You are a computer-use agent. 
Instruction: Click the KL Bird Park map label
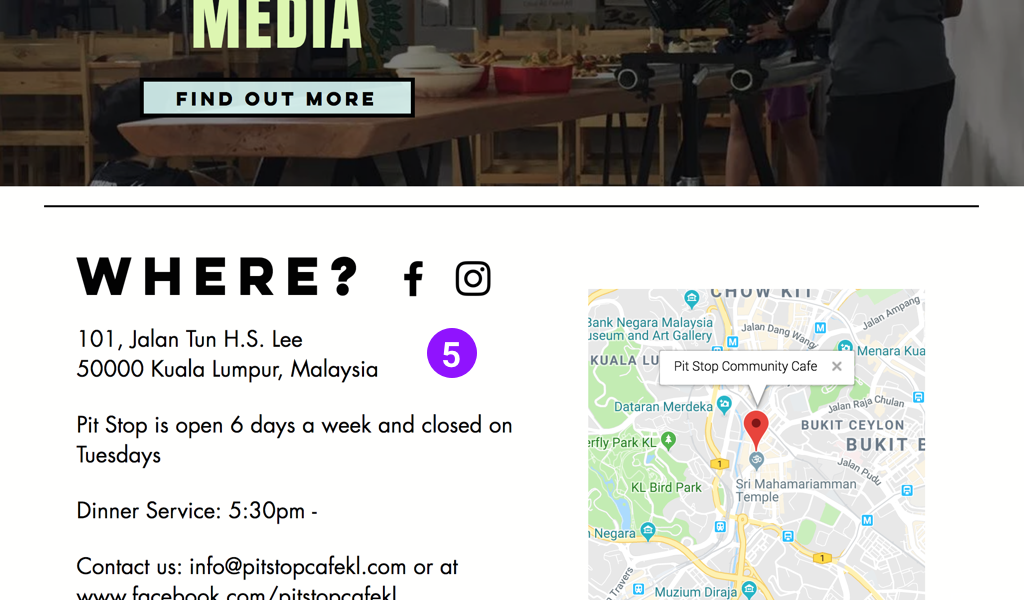click(x=666, y=487)
